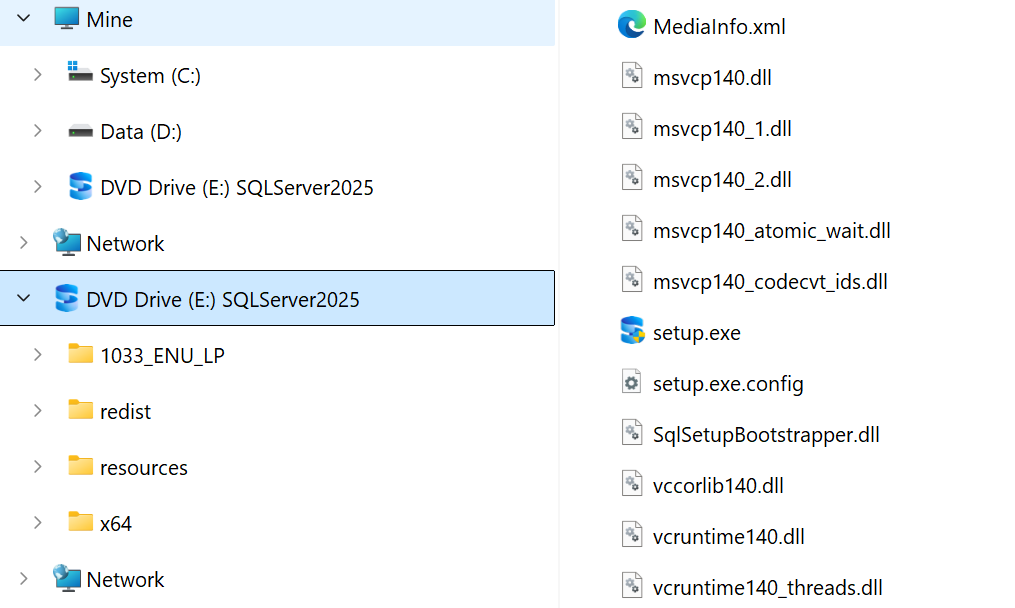Click the setup.exe installer icon
This screenshot has width=1015, height=608.
click(x=631, y=331)
